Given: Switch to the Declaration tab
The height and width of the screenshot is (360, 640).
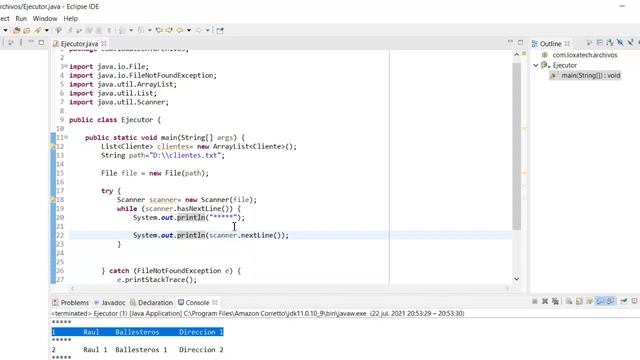Looking at the screenshot, I should (151, 302).
